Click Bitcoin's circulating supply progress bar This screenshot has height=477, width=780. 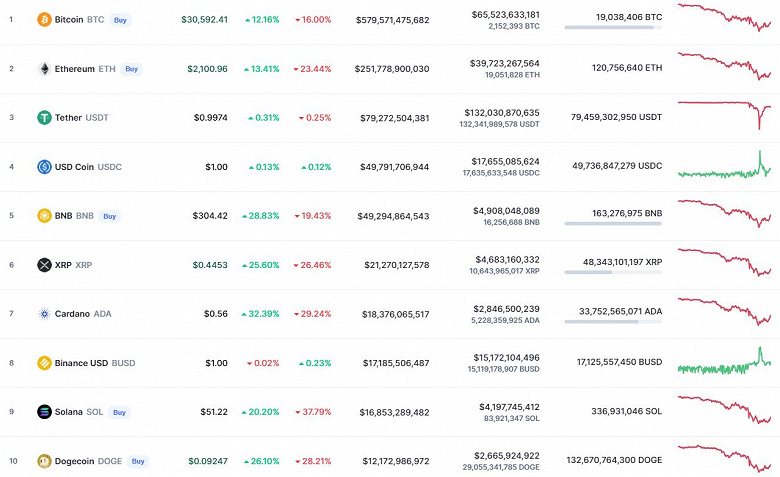(x=613, y=28)
